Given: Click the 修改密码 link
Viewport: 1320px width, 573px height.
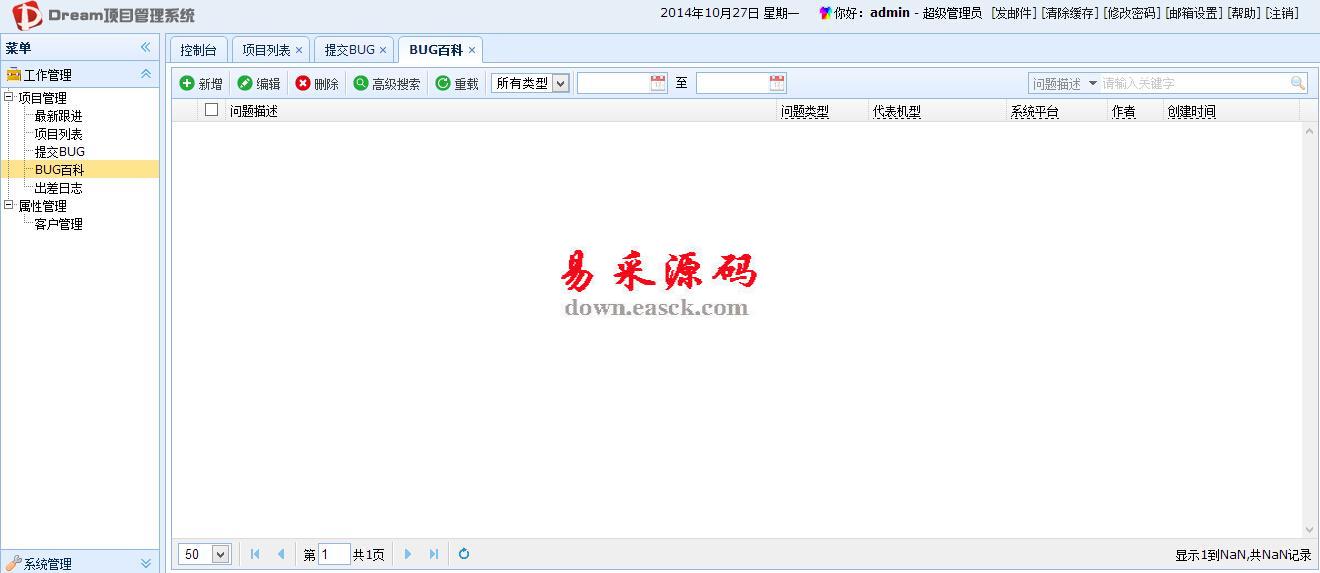Looking at the screenshot, I should pyautogui.click(x=1132, y=13).
